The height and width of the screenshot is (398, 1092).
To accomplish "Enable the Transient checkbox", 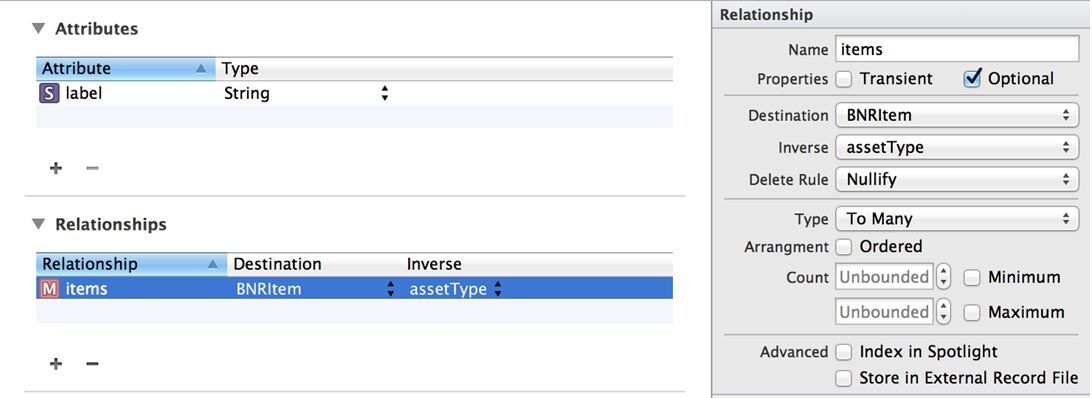I will coord(844,79).
